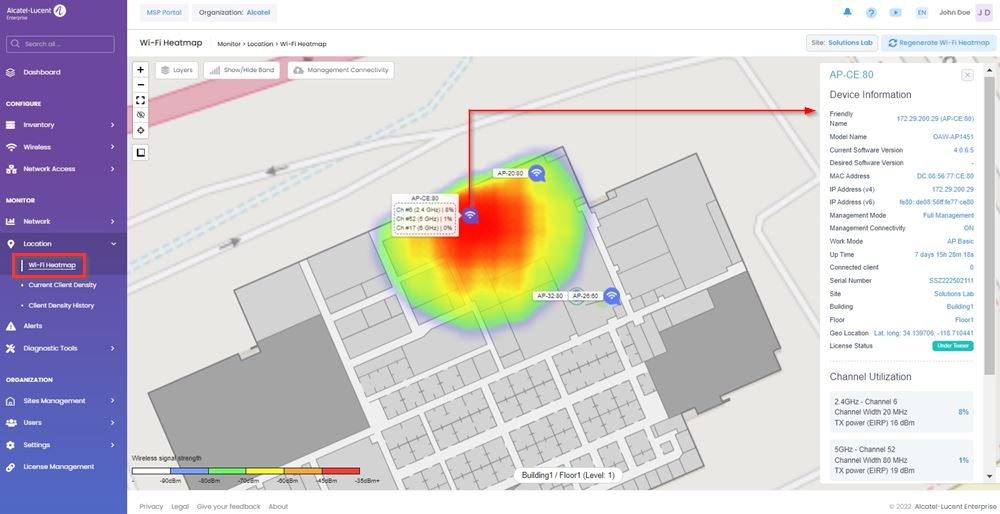Open the Site: Solutions Lab selector

coord(842,43)
